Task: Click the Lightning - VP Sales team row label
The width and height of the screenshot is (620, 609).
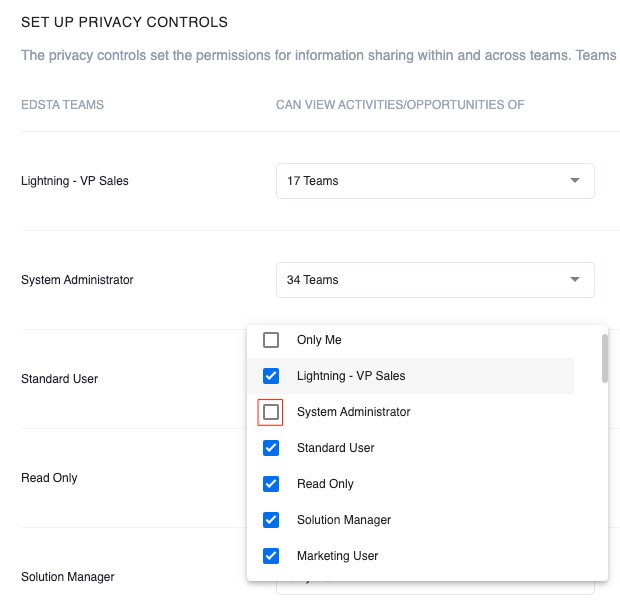Action: [75, 181]
